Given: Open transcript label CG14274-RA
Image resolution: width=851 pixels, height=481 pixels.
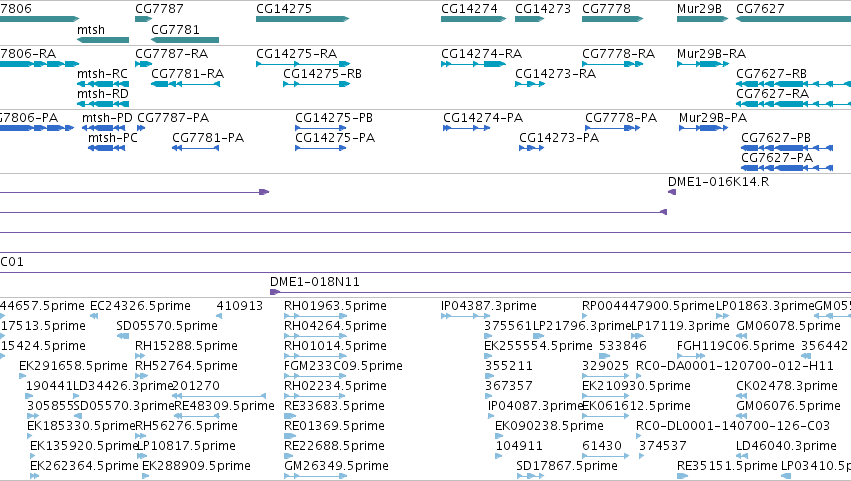Looking at the screenshot, I should pyautogui.click(x=481, y=54).
